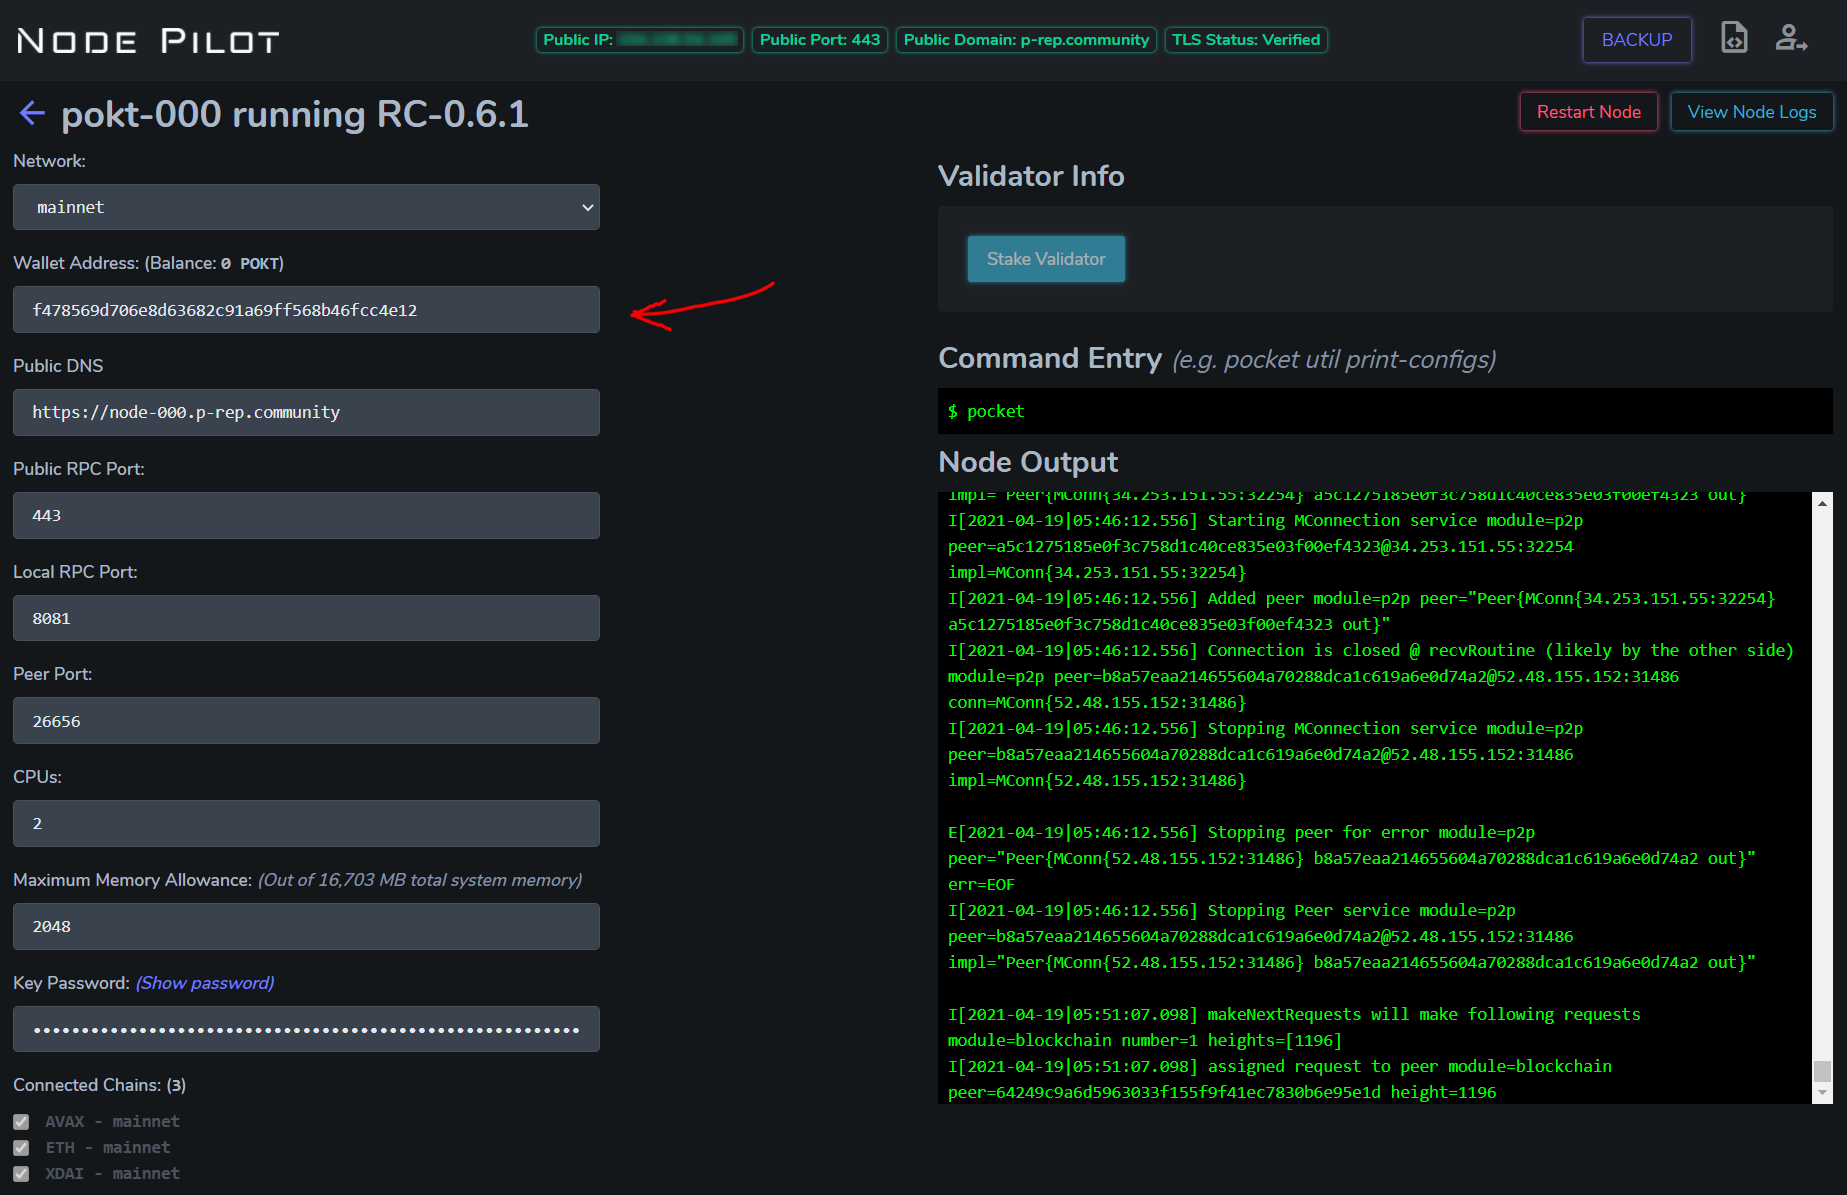Viewport: 1847px width, 1195px height.
Task: Click the Public Port: 443 badge
Action: [x=820, y=40]
